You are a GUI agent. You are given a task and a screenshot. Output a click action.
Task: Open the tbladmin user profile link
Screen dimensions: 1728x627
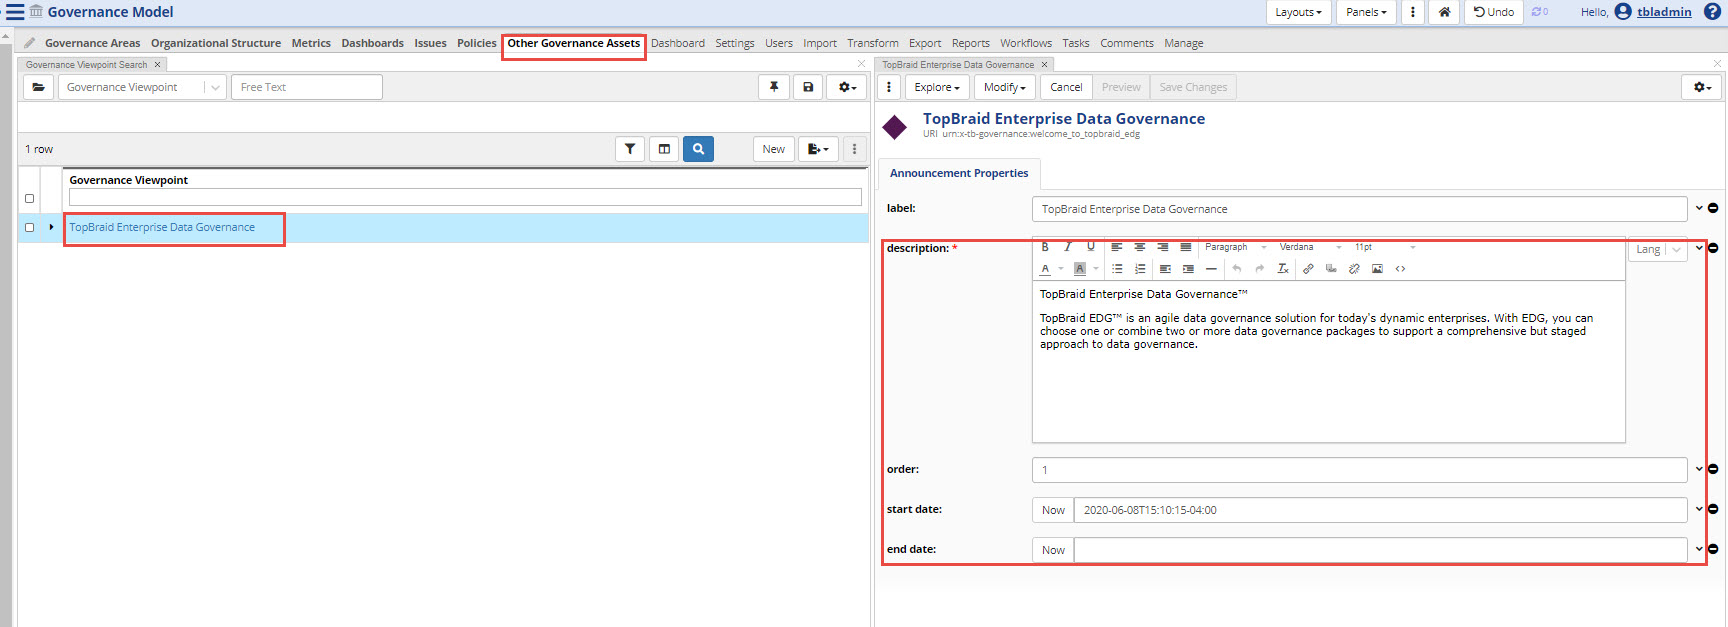tap(1664, 12)
